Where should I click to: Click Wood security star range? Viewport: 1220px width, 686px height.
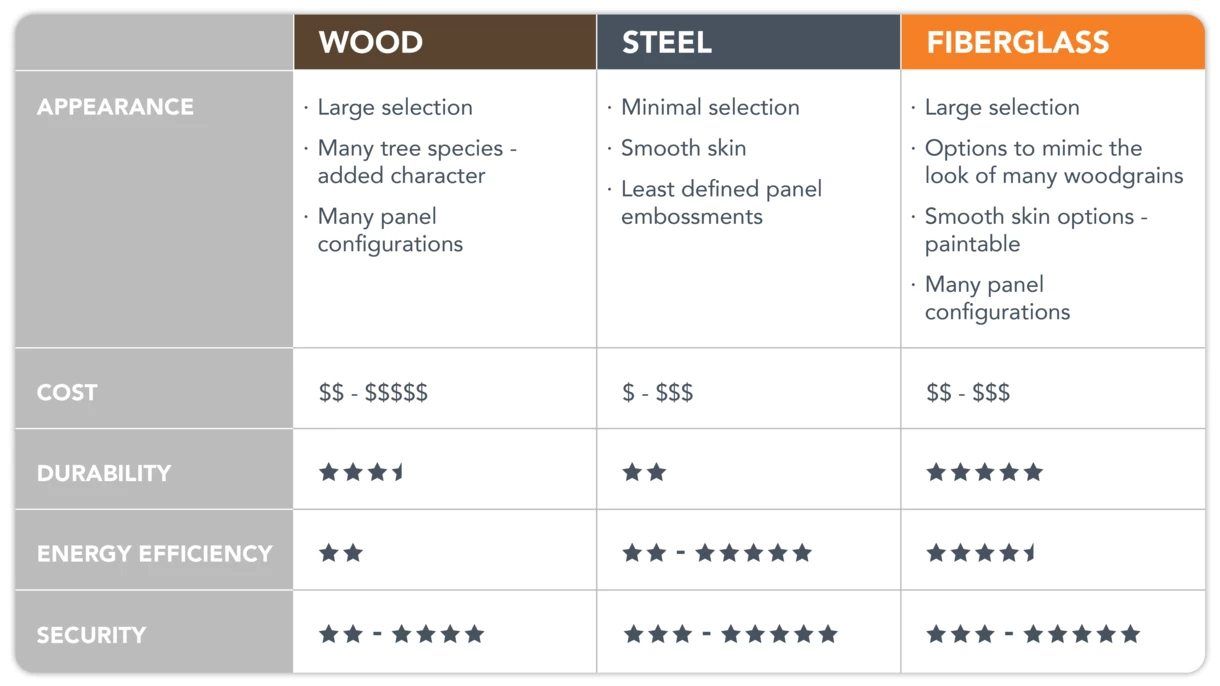[401, 634]
